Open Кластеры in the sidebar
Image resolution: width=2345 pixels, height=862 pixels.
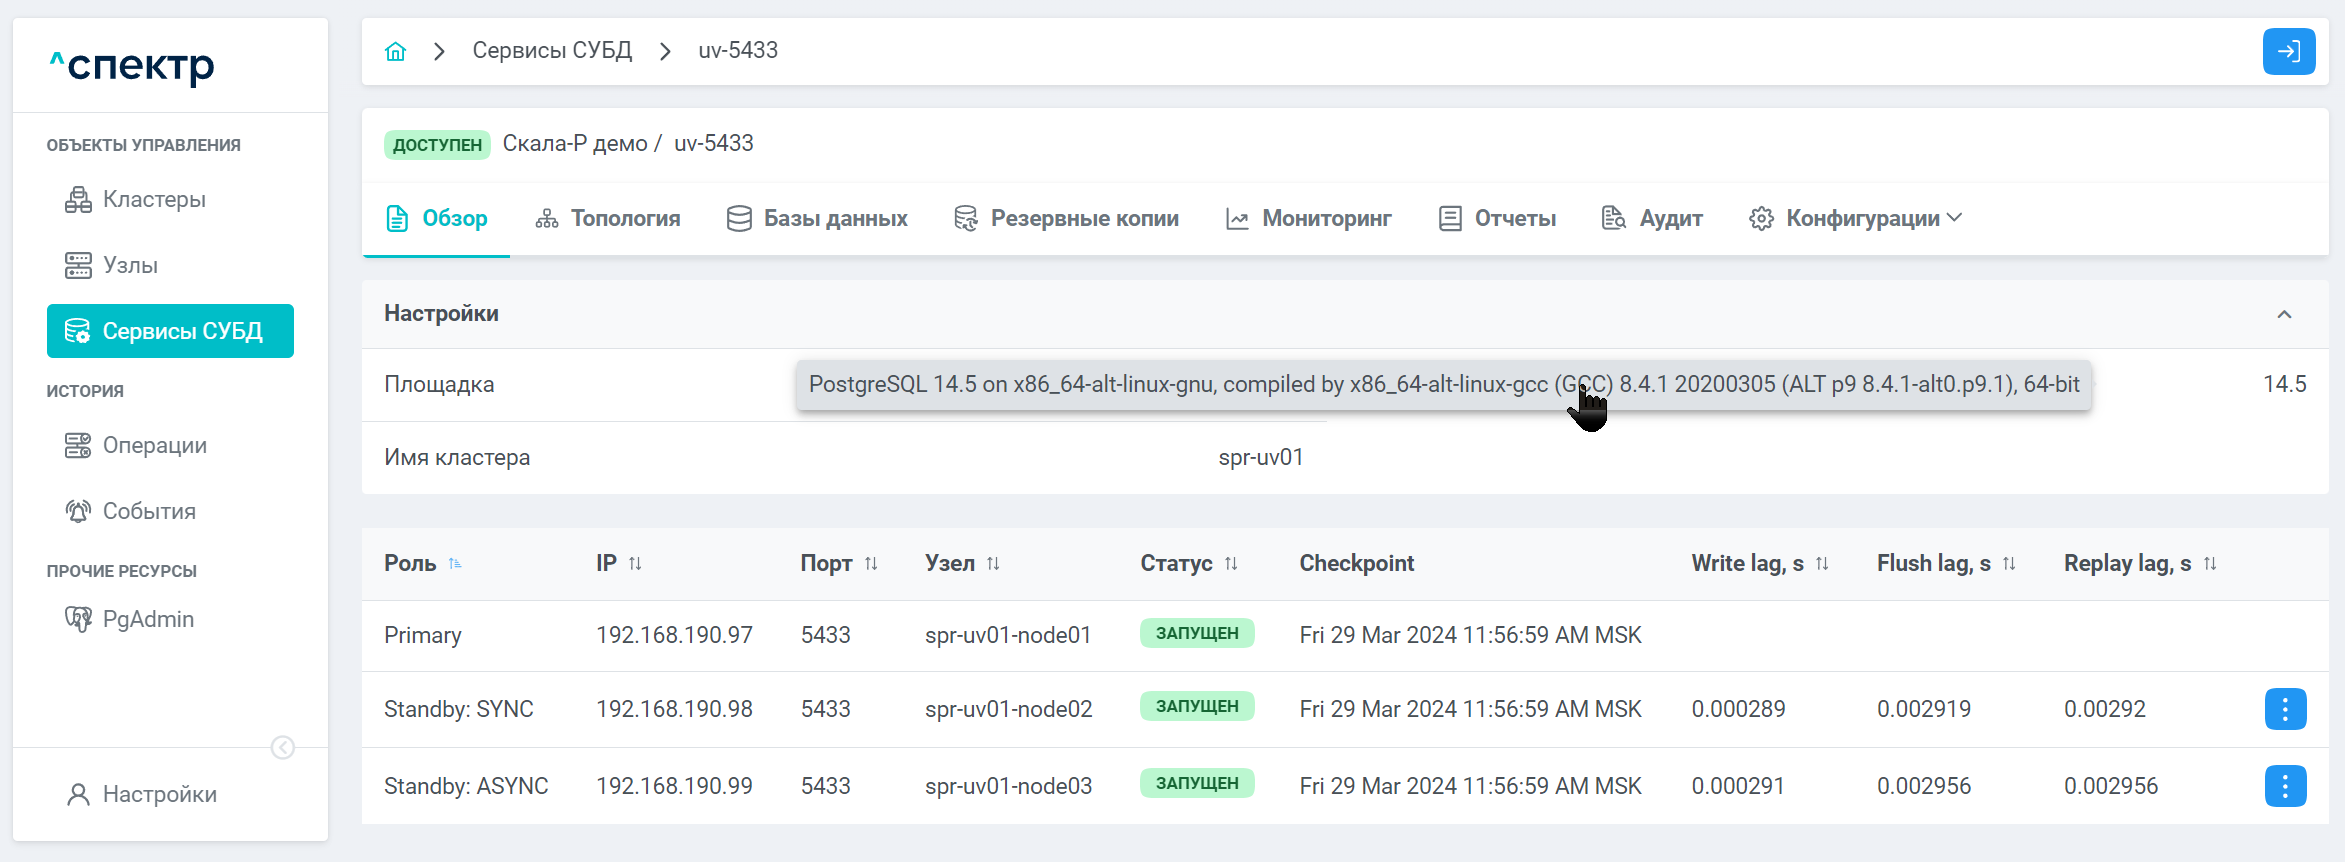click(x=154, y=199)
